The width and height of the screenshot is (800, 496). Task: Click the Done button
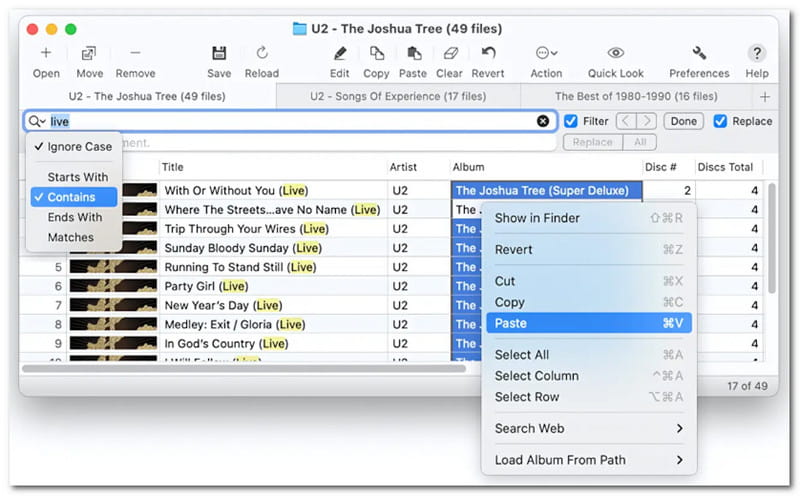(x=683, y=121)
